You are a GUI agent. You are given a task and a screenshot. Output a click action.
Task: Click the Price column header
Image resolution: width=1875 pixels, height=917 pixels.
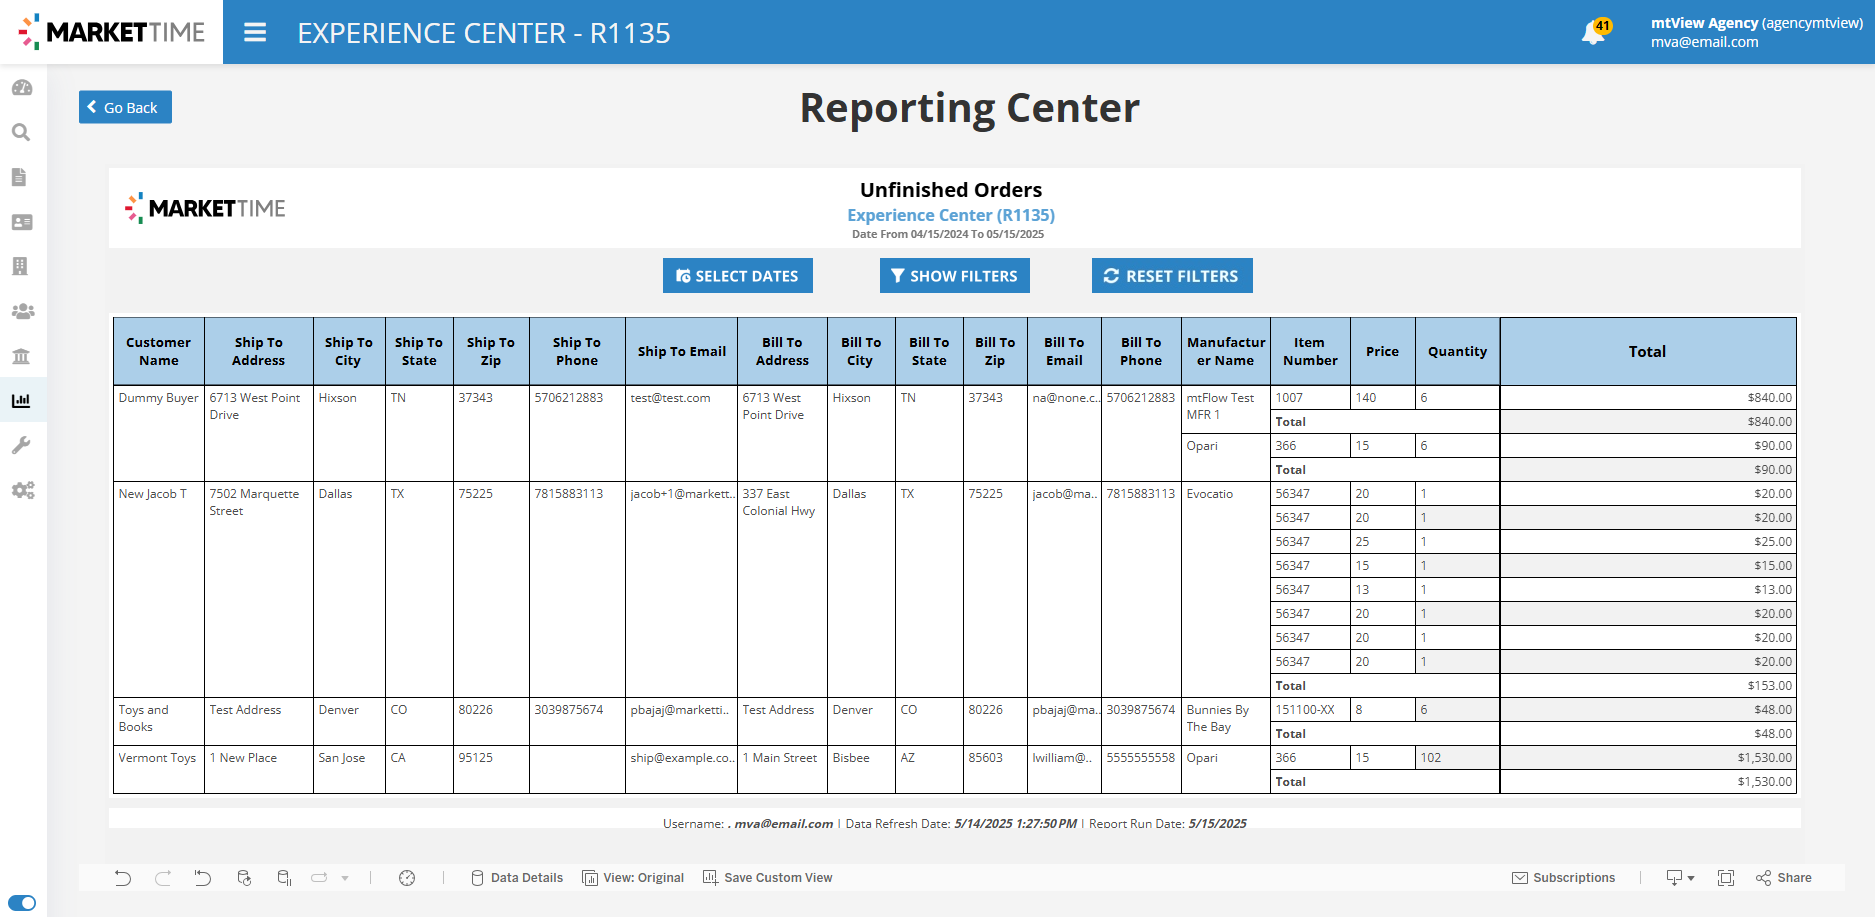[x=1383, y=351]
